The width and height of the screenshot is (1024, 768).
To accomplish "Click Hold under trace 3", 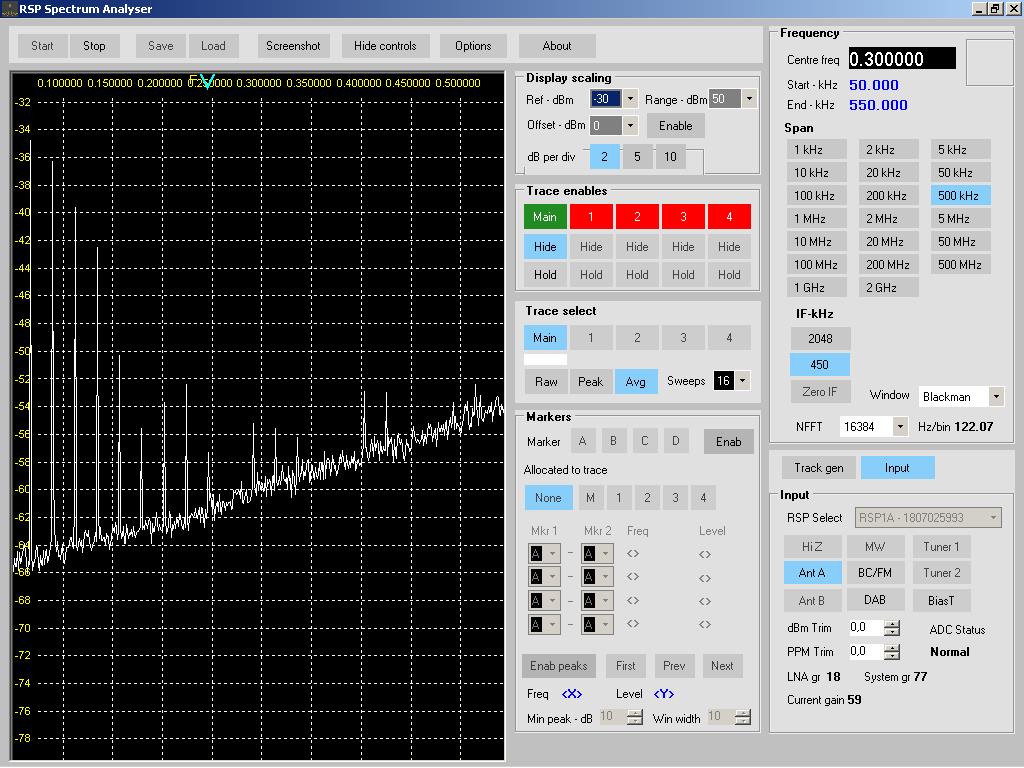I will click(683, 275).
